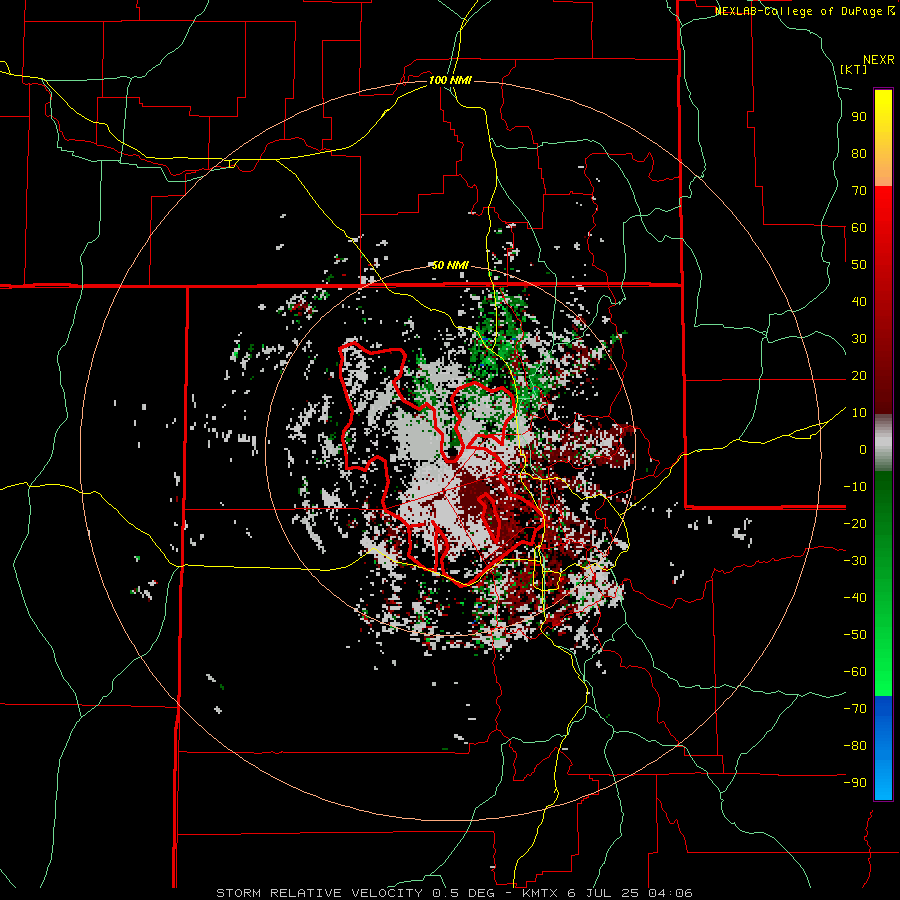The height and width of the screenshot is (900, 900).
Task: Select the 40 value on the velocity scale
Action: 859,302
